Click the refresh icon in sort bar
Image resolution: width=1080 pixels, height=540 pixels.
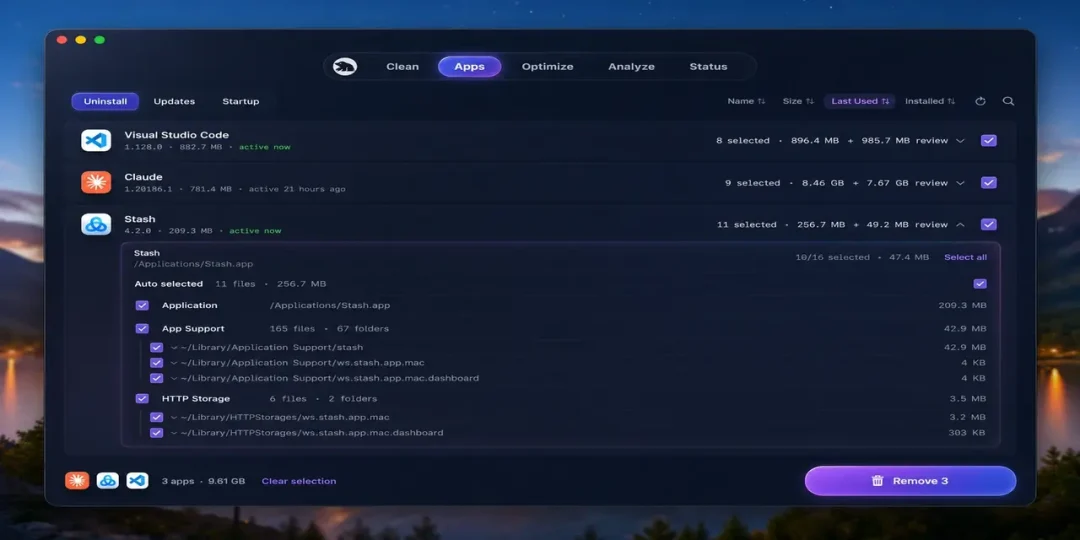coord(980,101)
